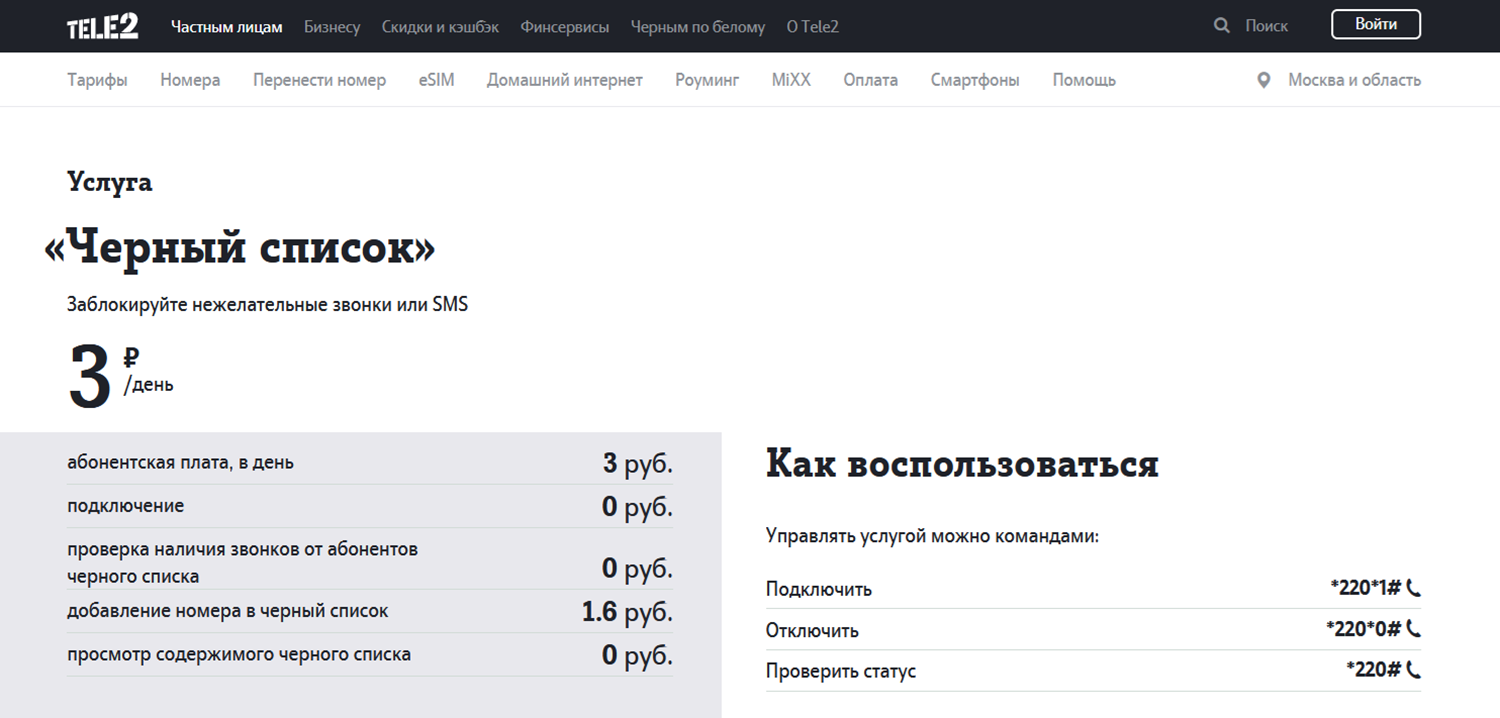Screen dimensions: 1500x718
Task: Click phone icon next to *220*1#
Action: pyautogui.click(x=1413, y=588)
